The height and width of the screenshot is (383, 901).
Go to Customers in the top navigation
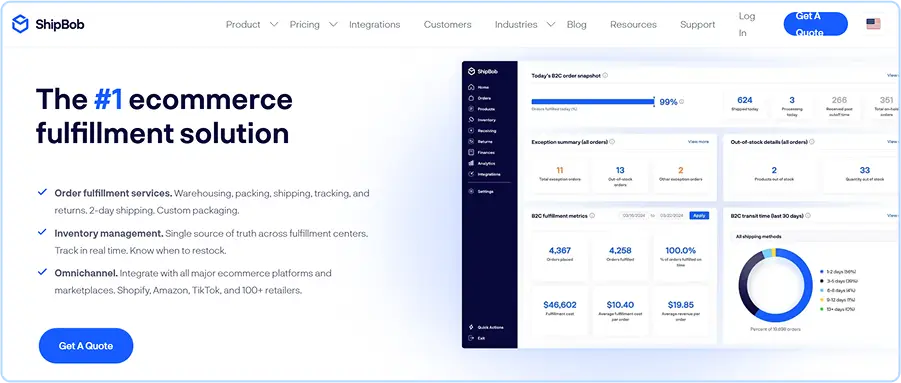[x=448, y=25]
